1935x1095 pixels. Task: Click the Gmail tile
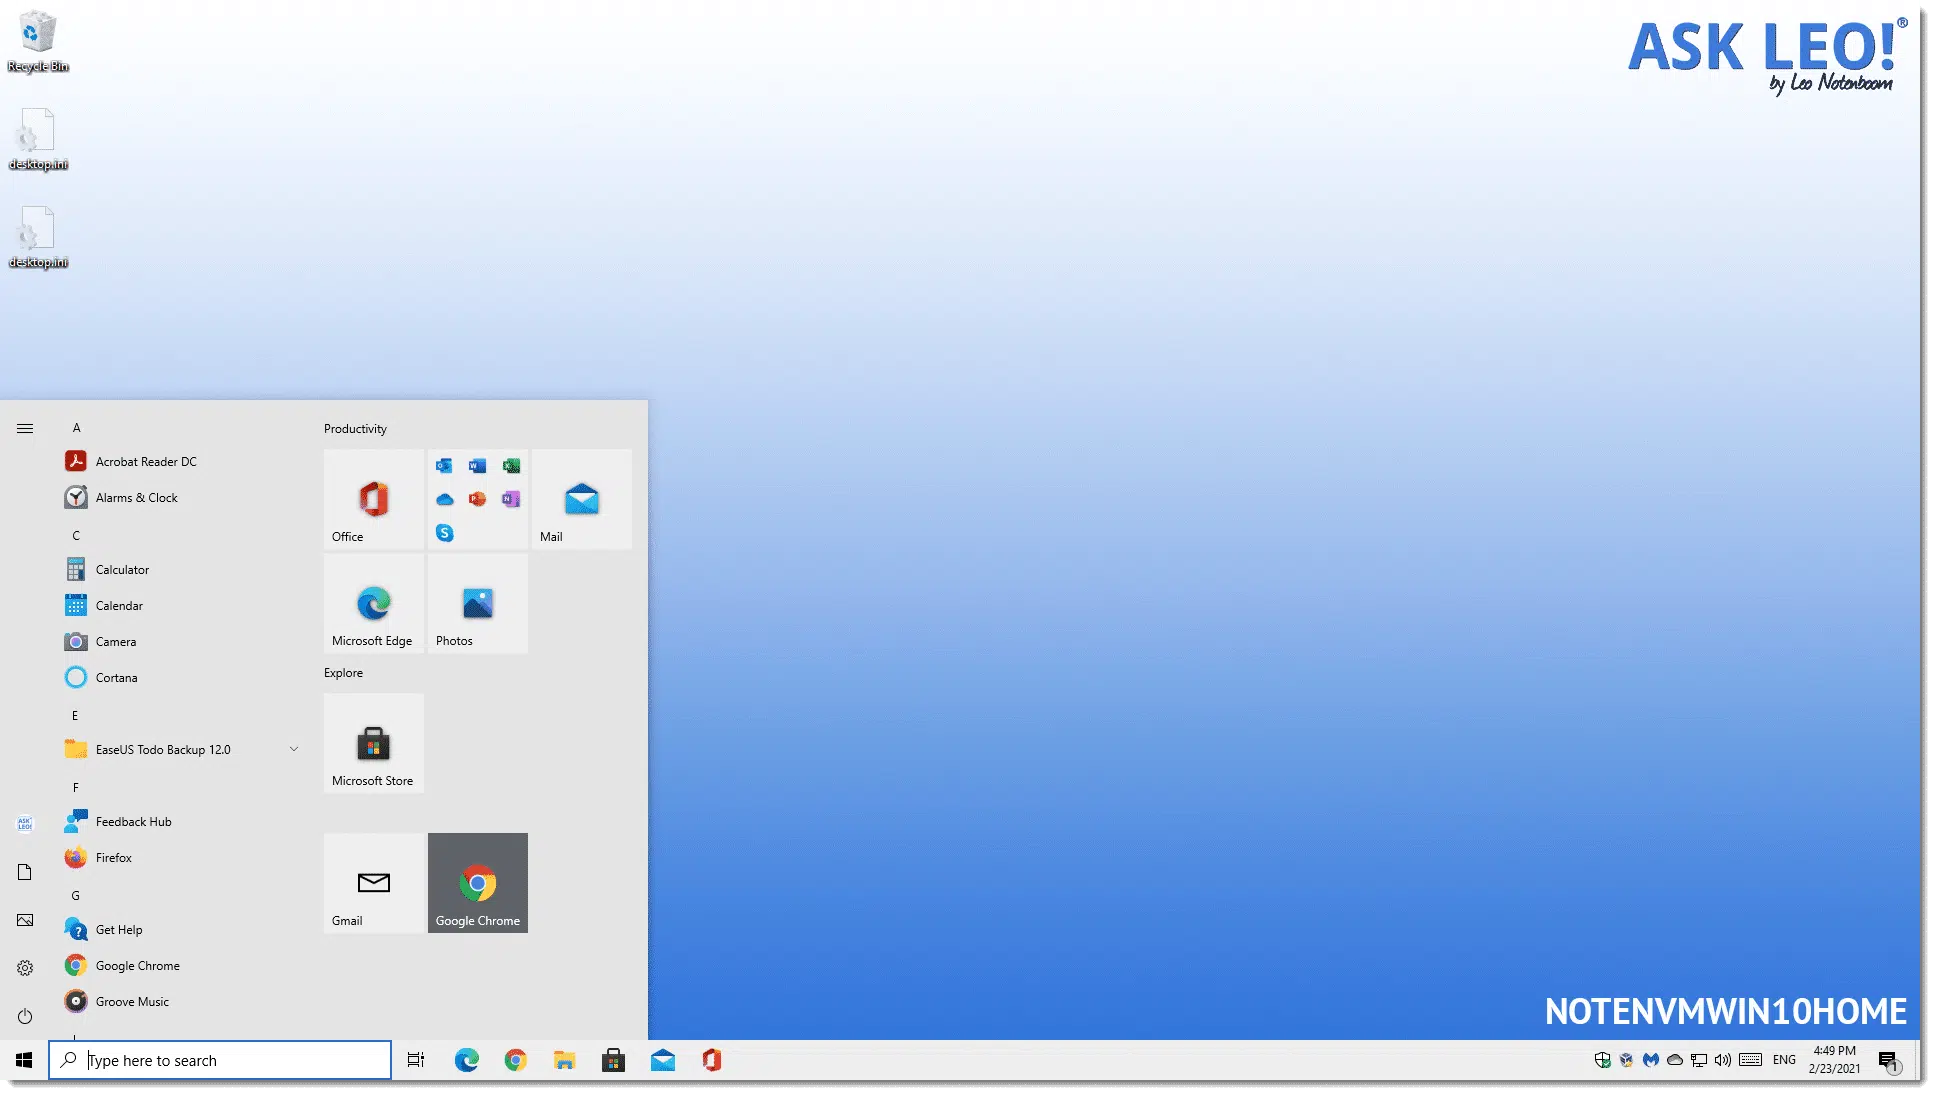(374, 883)
